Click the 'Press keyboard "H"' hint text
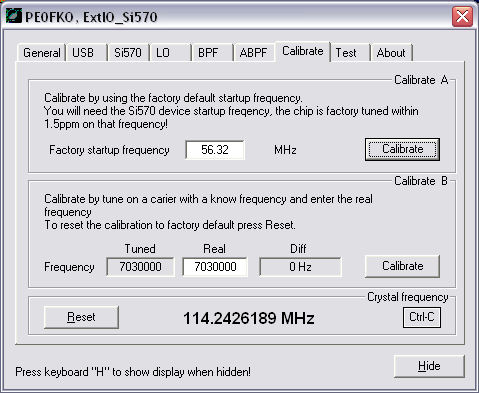 133,372
